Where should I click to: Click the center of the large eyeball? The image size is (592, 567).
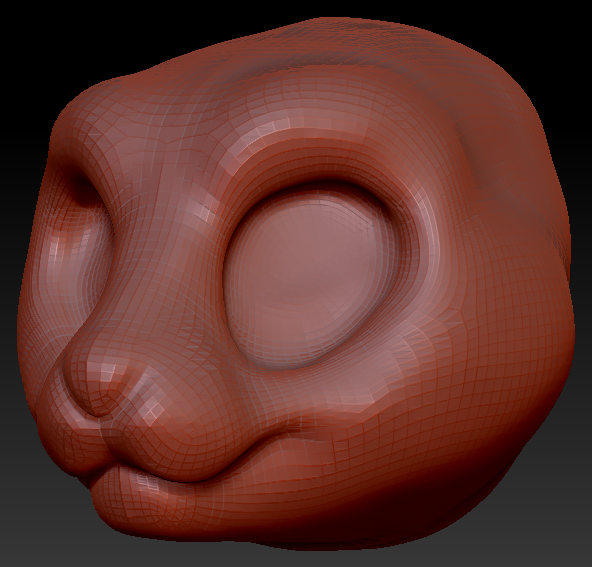pyautogui.click(x=310, y=274)
